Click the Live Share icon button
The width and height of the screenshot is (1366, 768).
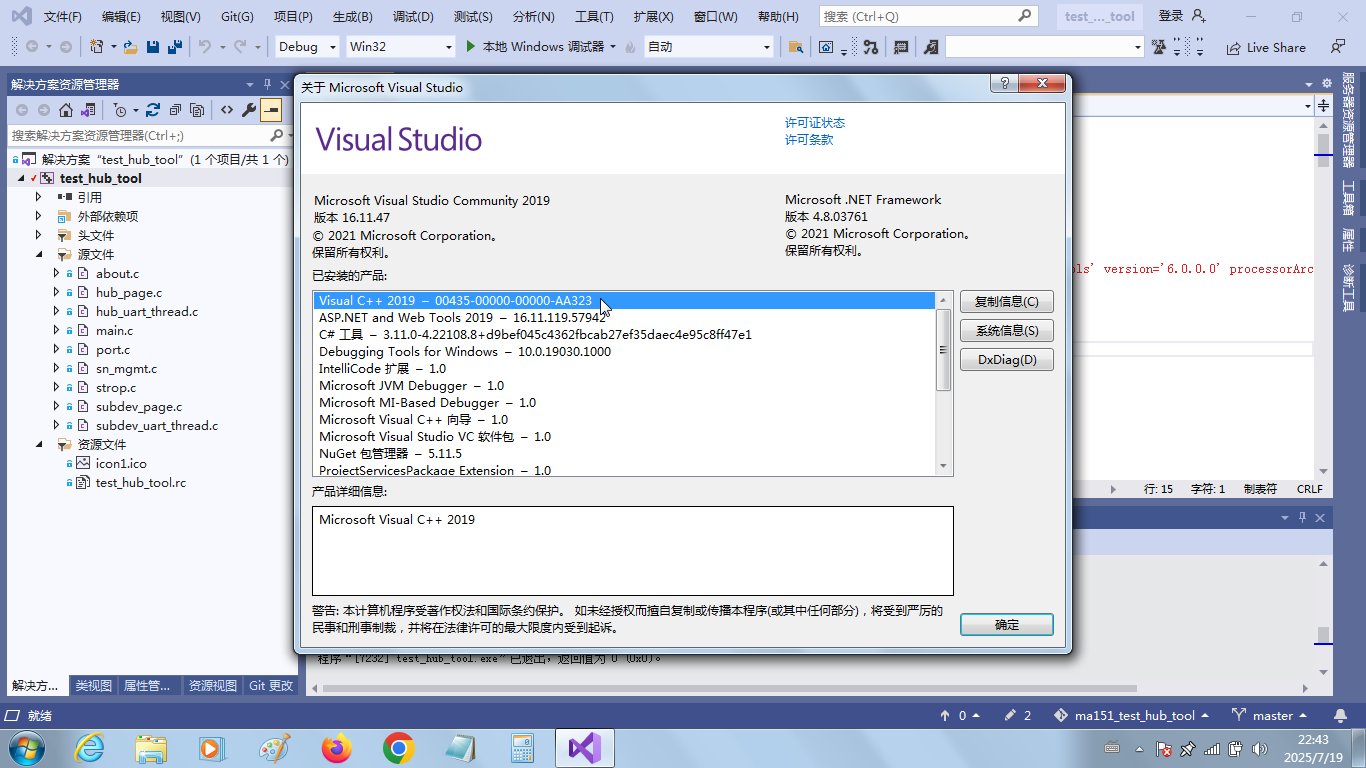click(1266, 47)
